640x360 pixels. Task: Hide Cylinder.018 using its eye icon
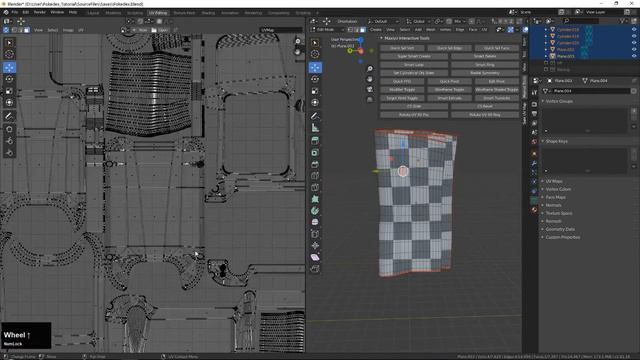[634, 30]
